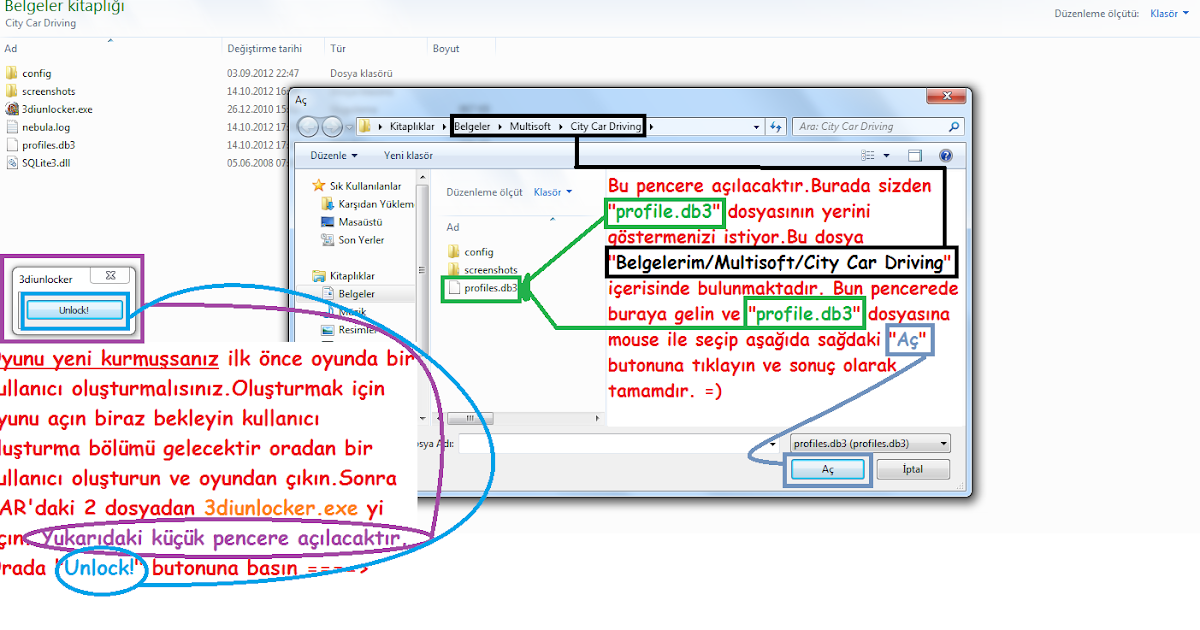Open Son Yerler in the sidebar
The width and height of the screenshot is (1200, 630).
pos(352,240)
